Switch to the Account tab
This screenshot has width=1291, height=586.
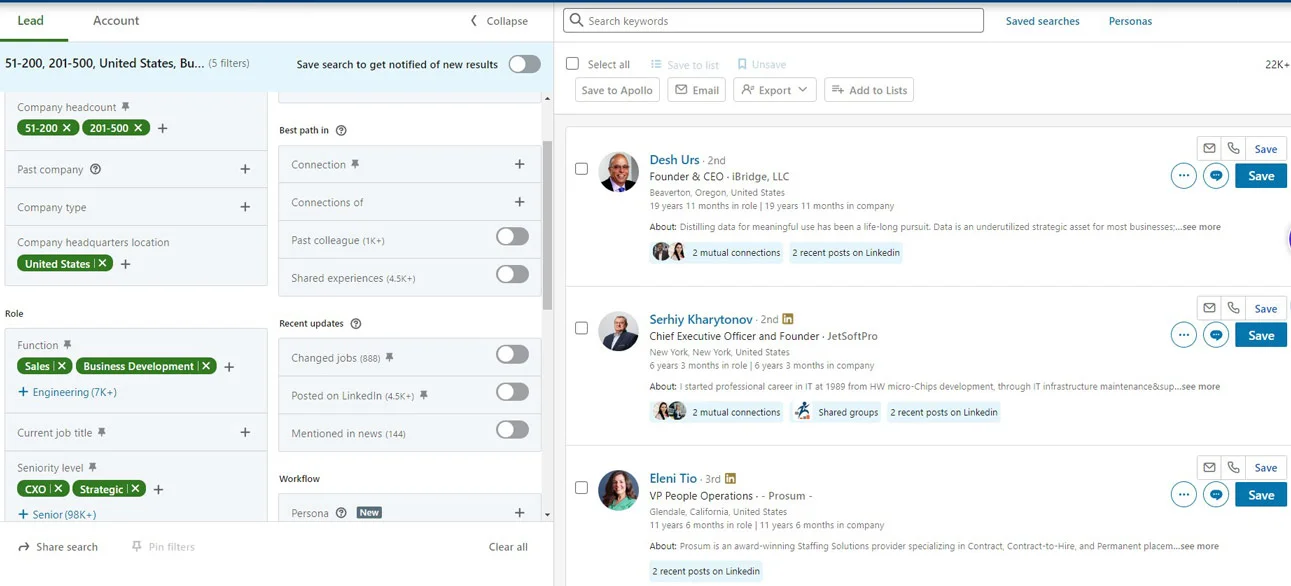(116, 20)
